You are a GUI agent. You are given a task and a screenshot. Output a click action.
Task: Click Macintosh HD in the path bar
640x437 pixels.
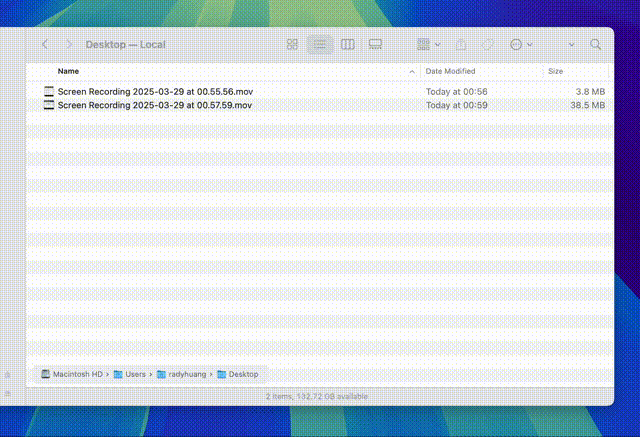72,374
